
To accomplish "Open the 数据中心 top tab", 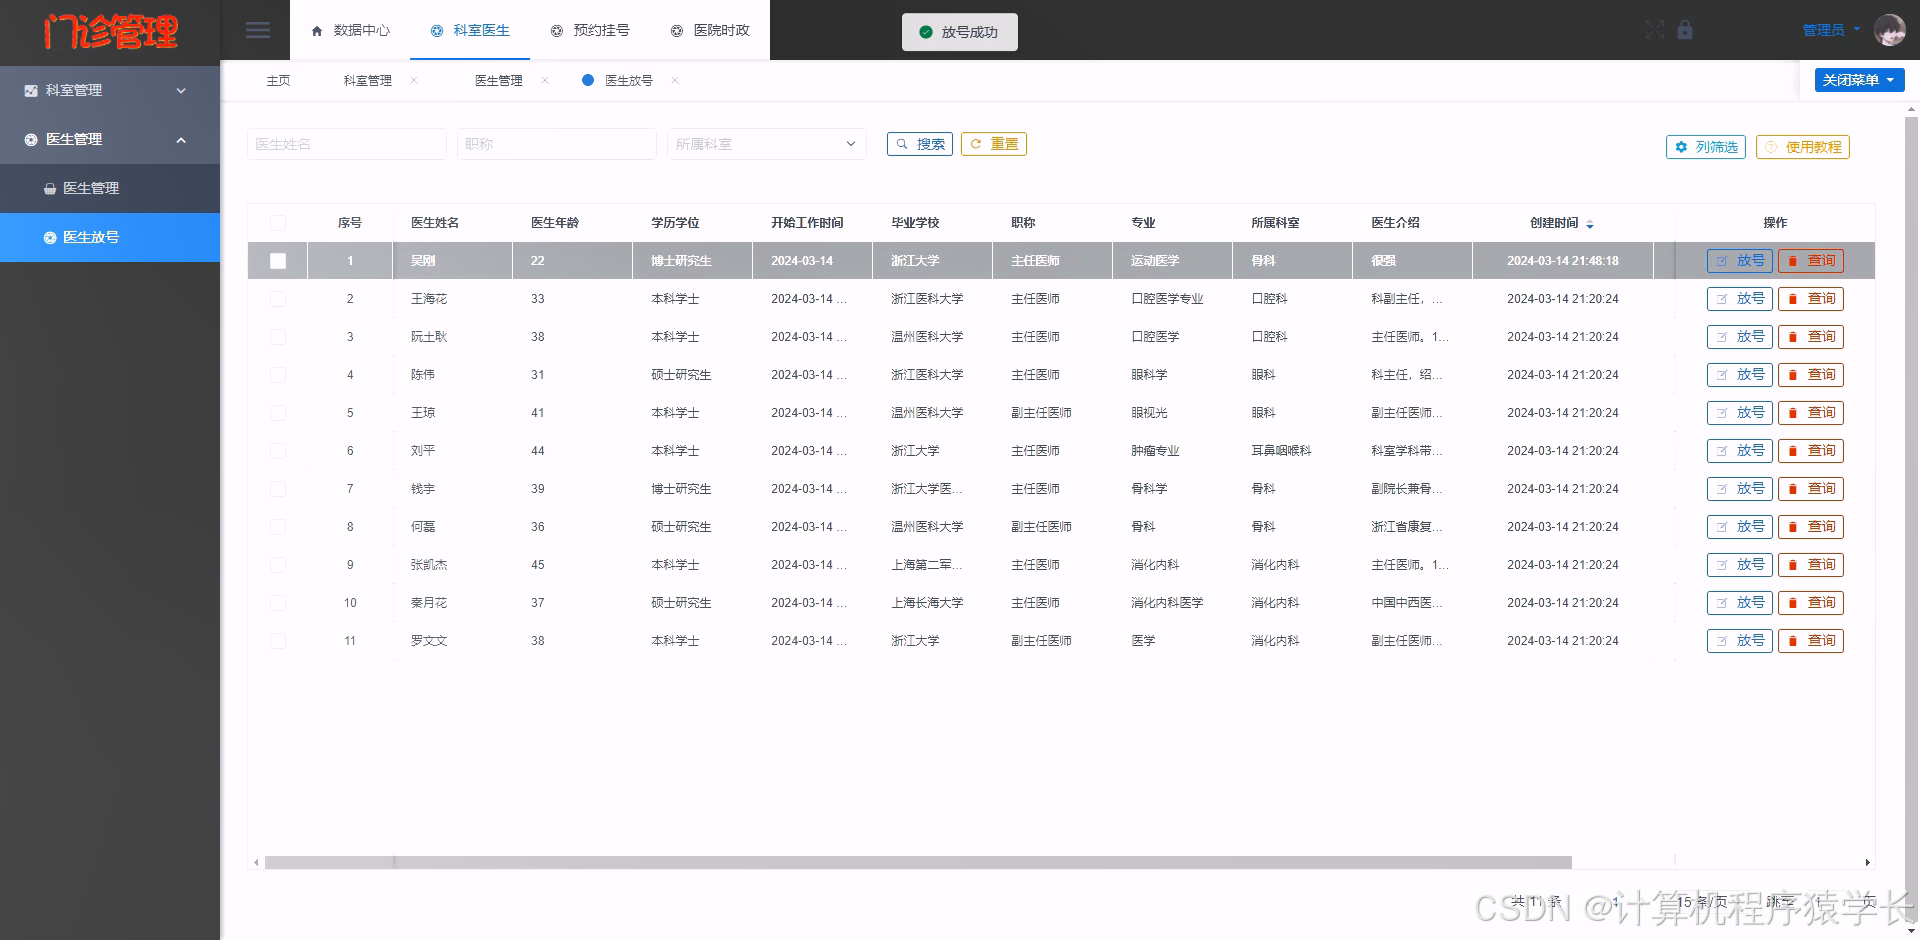I will (350, 30).
